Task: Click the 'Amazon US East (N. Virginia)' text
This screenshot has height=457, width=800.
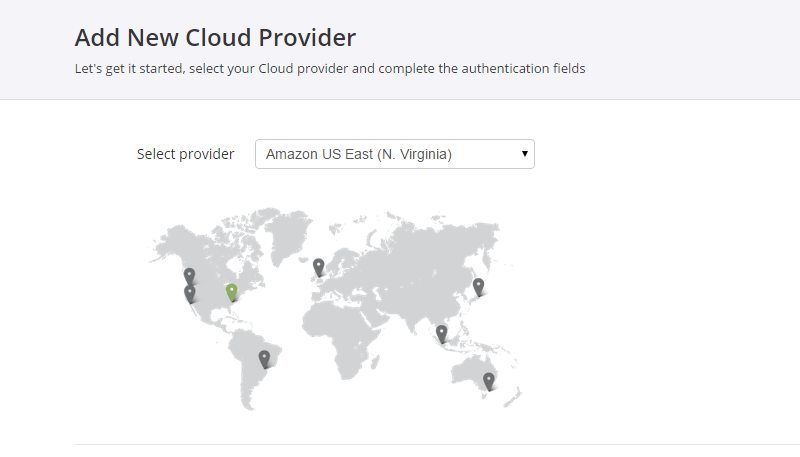Action: coord(359,154)
